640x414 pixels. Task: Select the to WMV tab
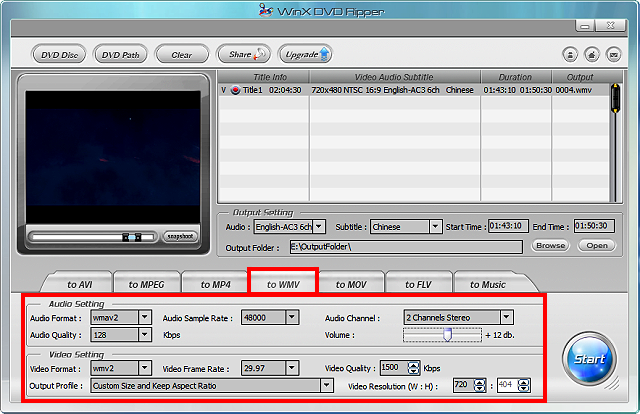click(283, 284)
